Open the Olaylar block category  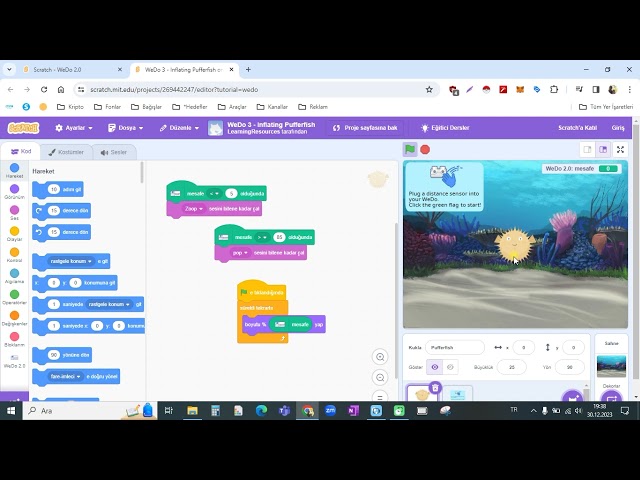[14, 234]
